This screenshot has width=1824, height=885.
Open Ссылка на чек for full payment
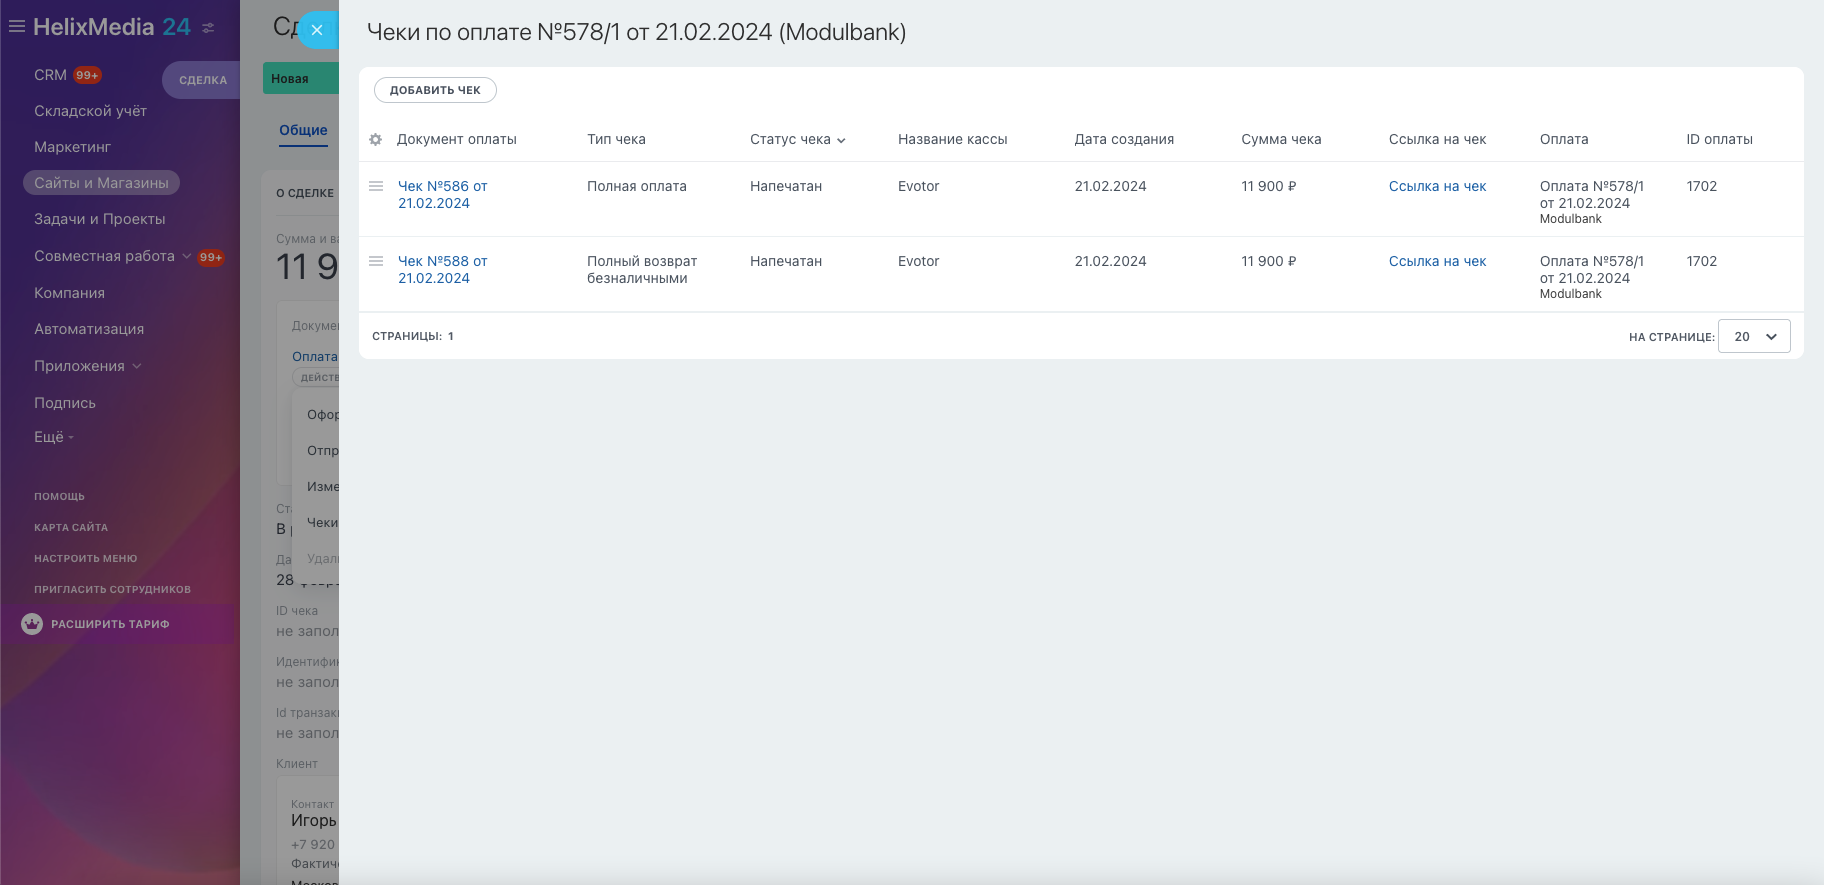pyautogui.click(x=1437, y=187)
